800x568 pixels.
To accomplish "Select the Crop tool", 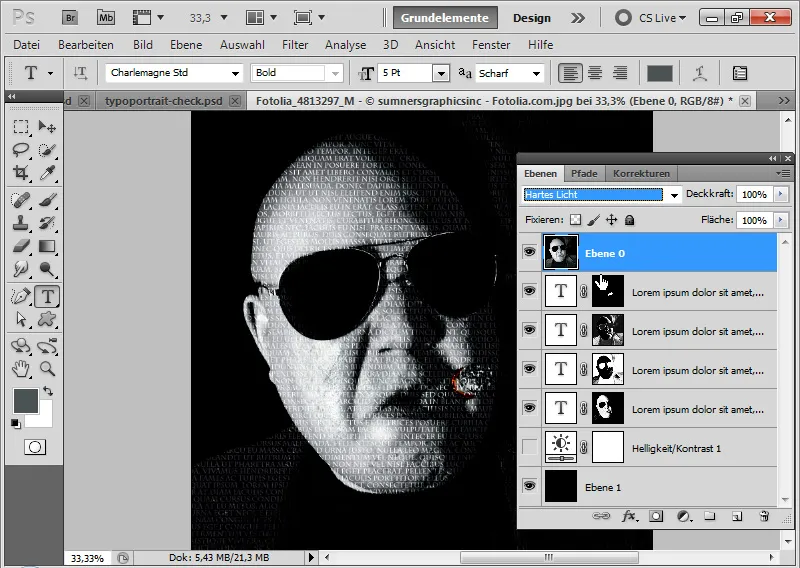I will [x=21, y=173].
